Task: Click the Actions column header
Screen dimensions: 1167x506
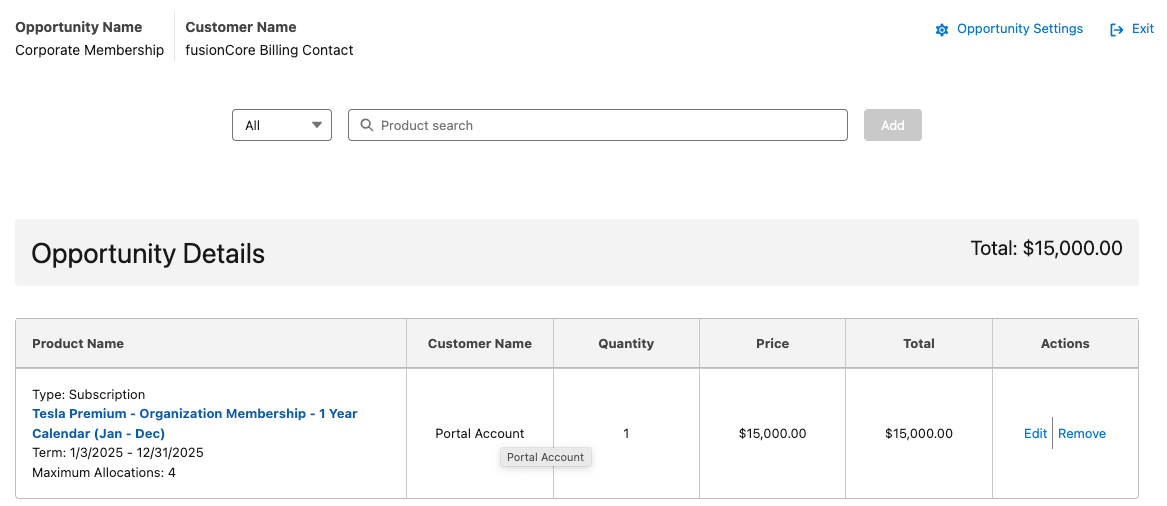Action: point(1065,343)
